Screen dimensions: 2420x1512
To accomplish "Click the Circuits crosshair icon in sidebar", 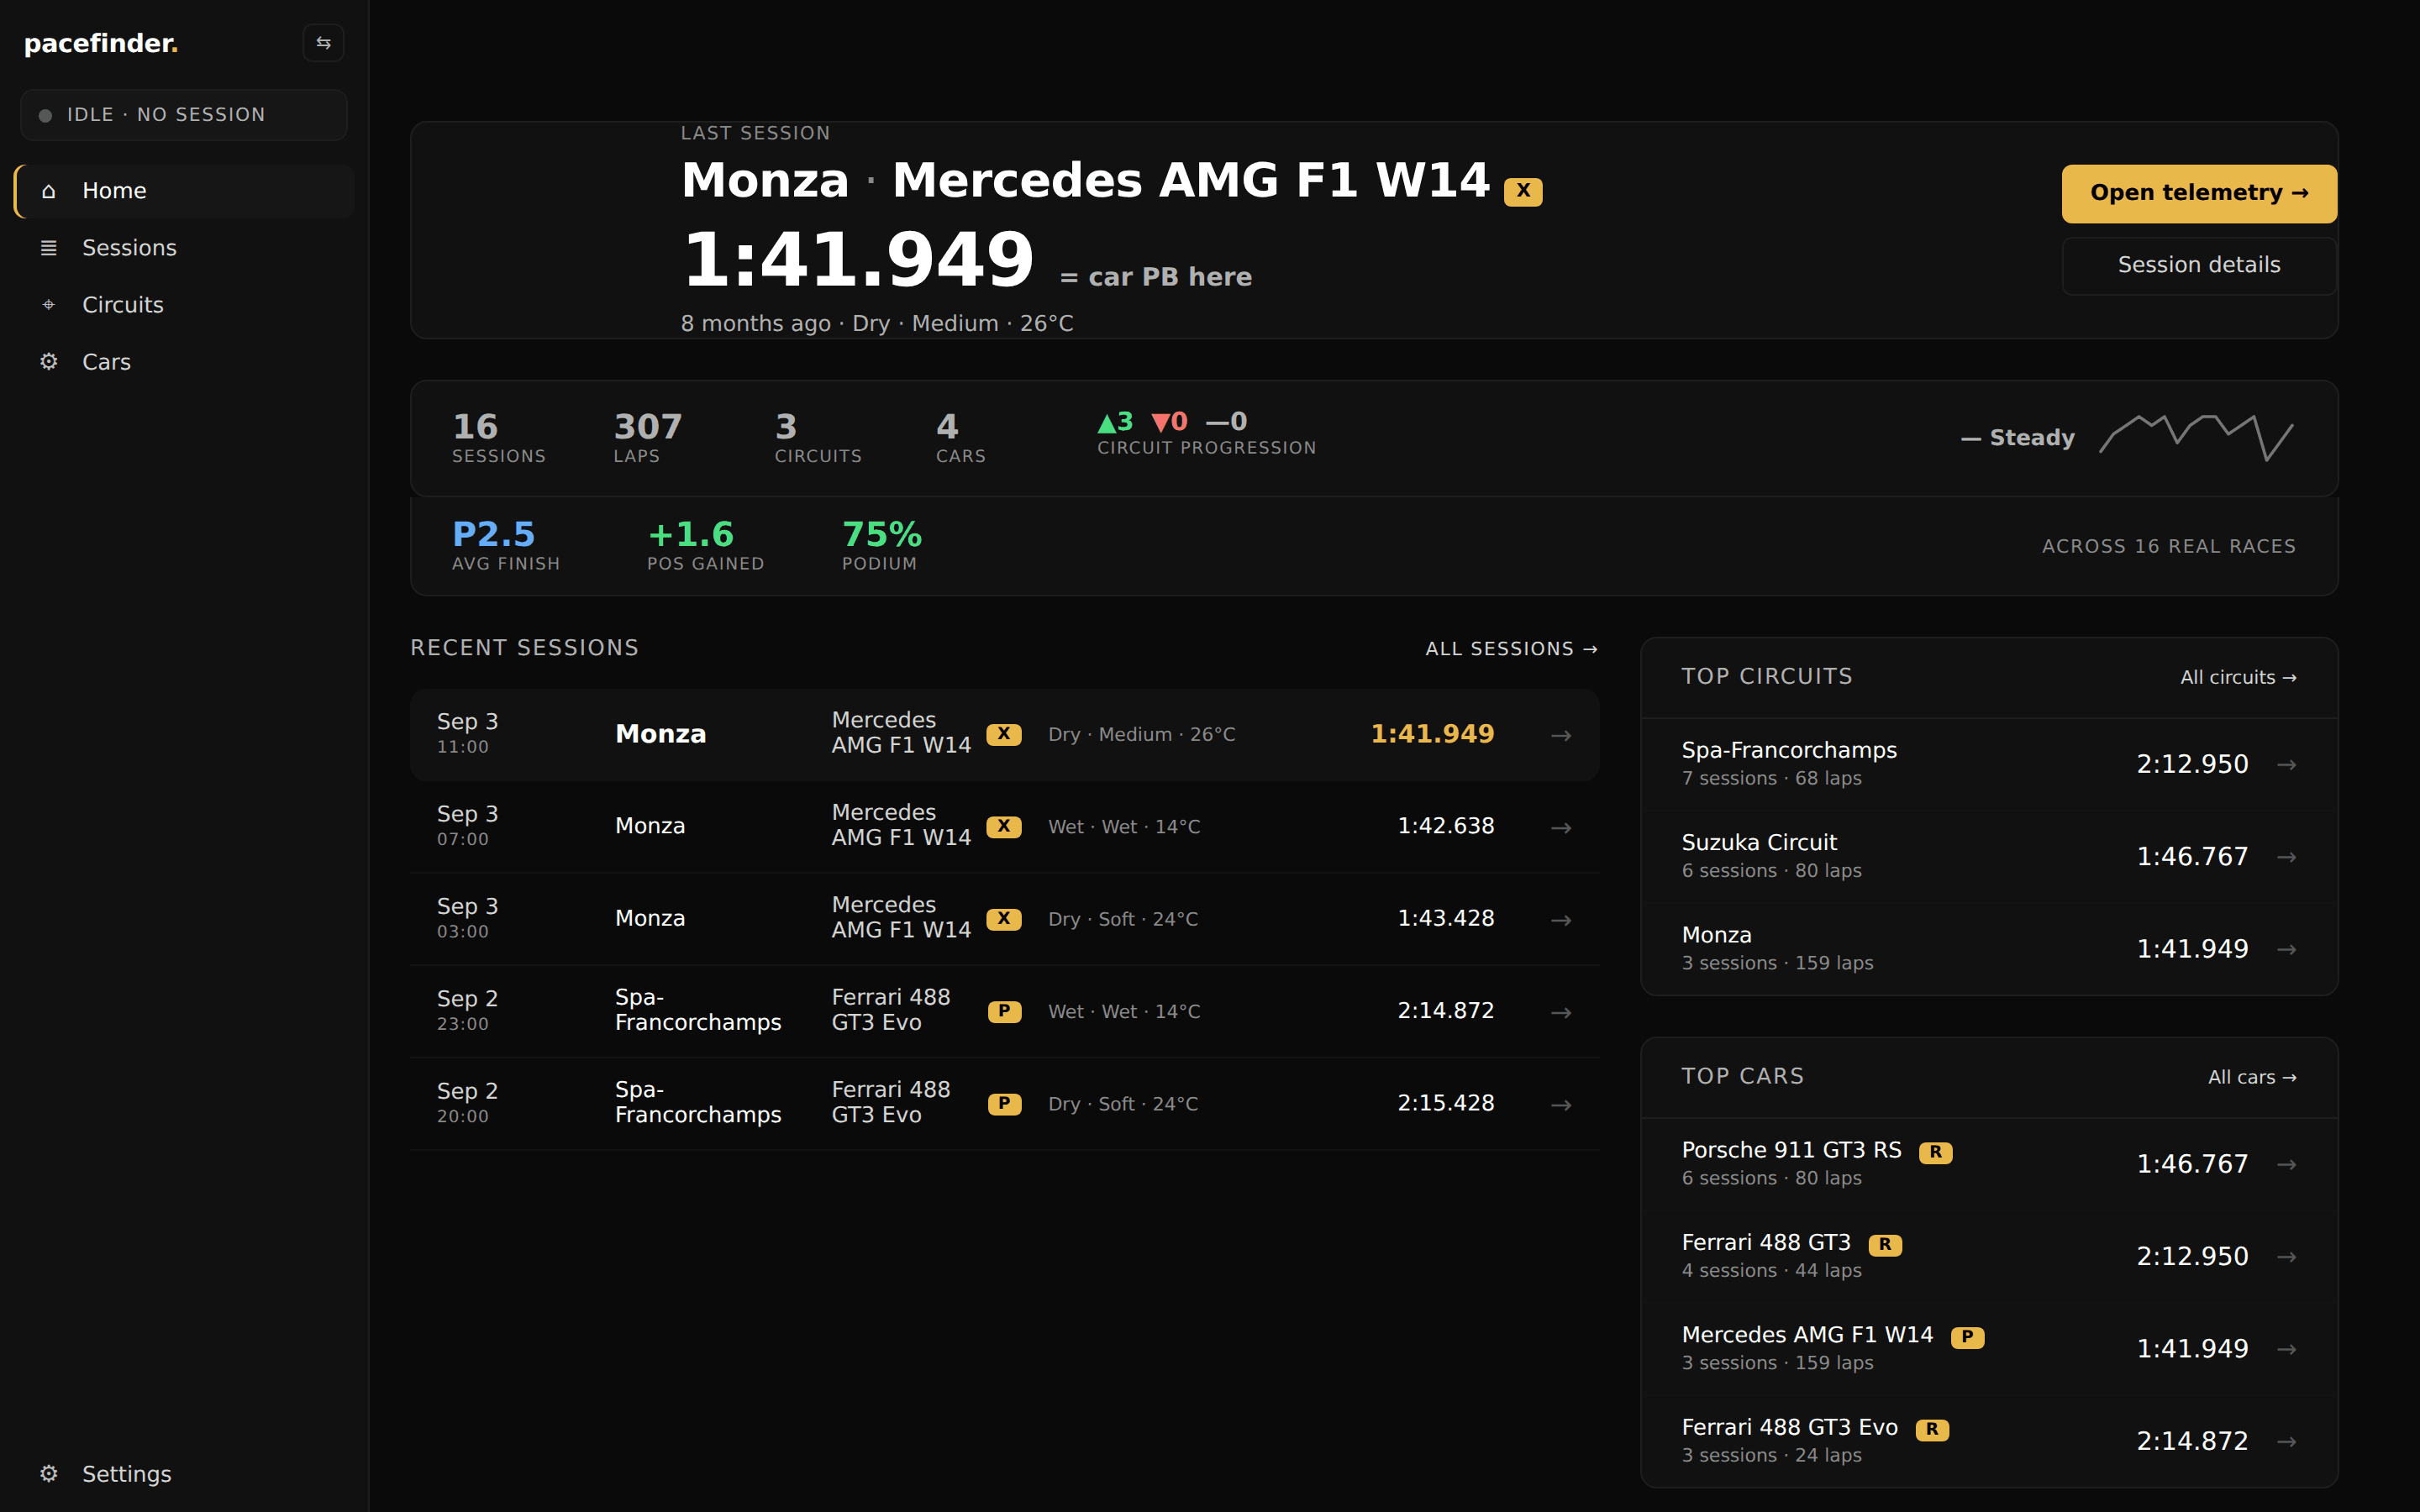I will point(48,305).
